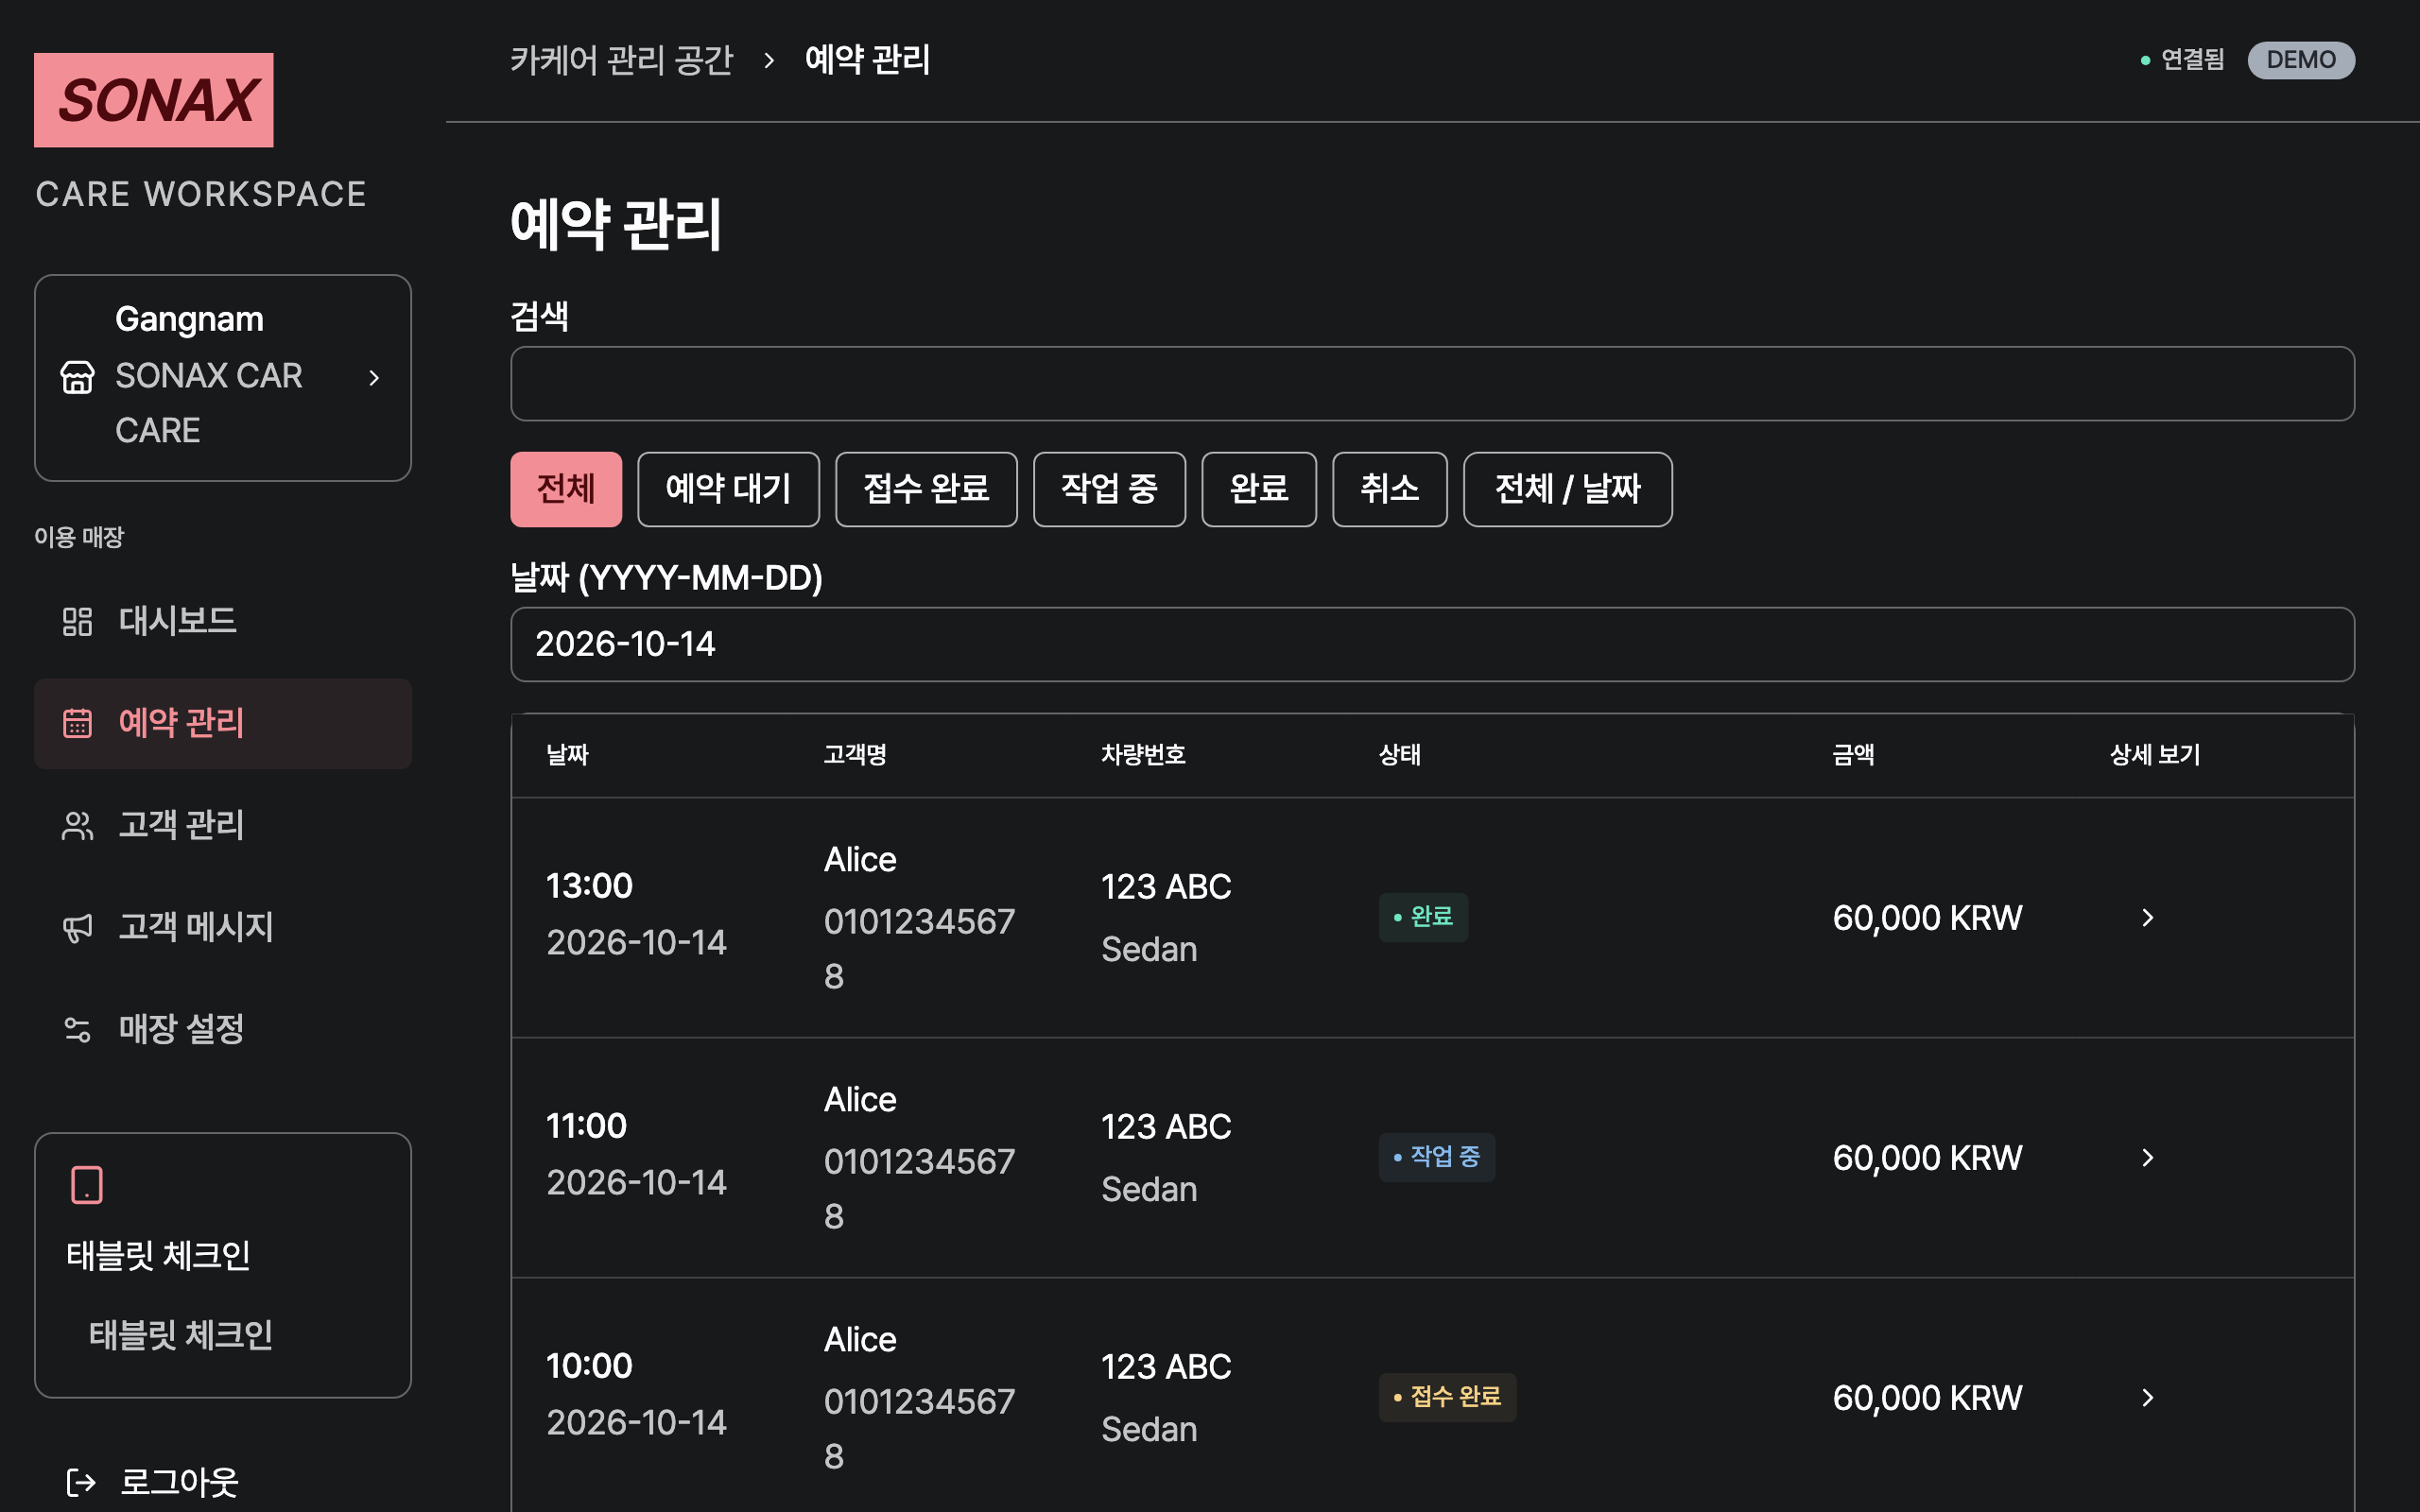This screenshot has height=1512, width=2420.
Task: Click the 상태 column header
Action: coord(1400,755)
